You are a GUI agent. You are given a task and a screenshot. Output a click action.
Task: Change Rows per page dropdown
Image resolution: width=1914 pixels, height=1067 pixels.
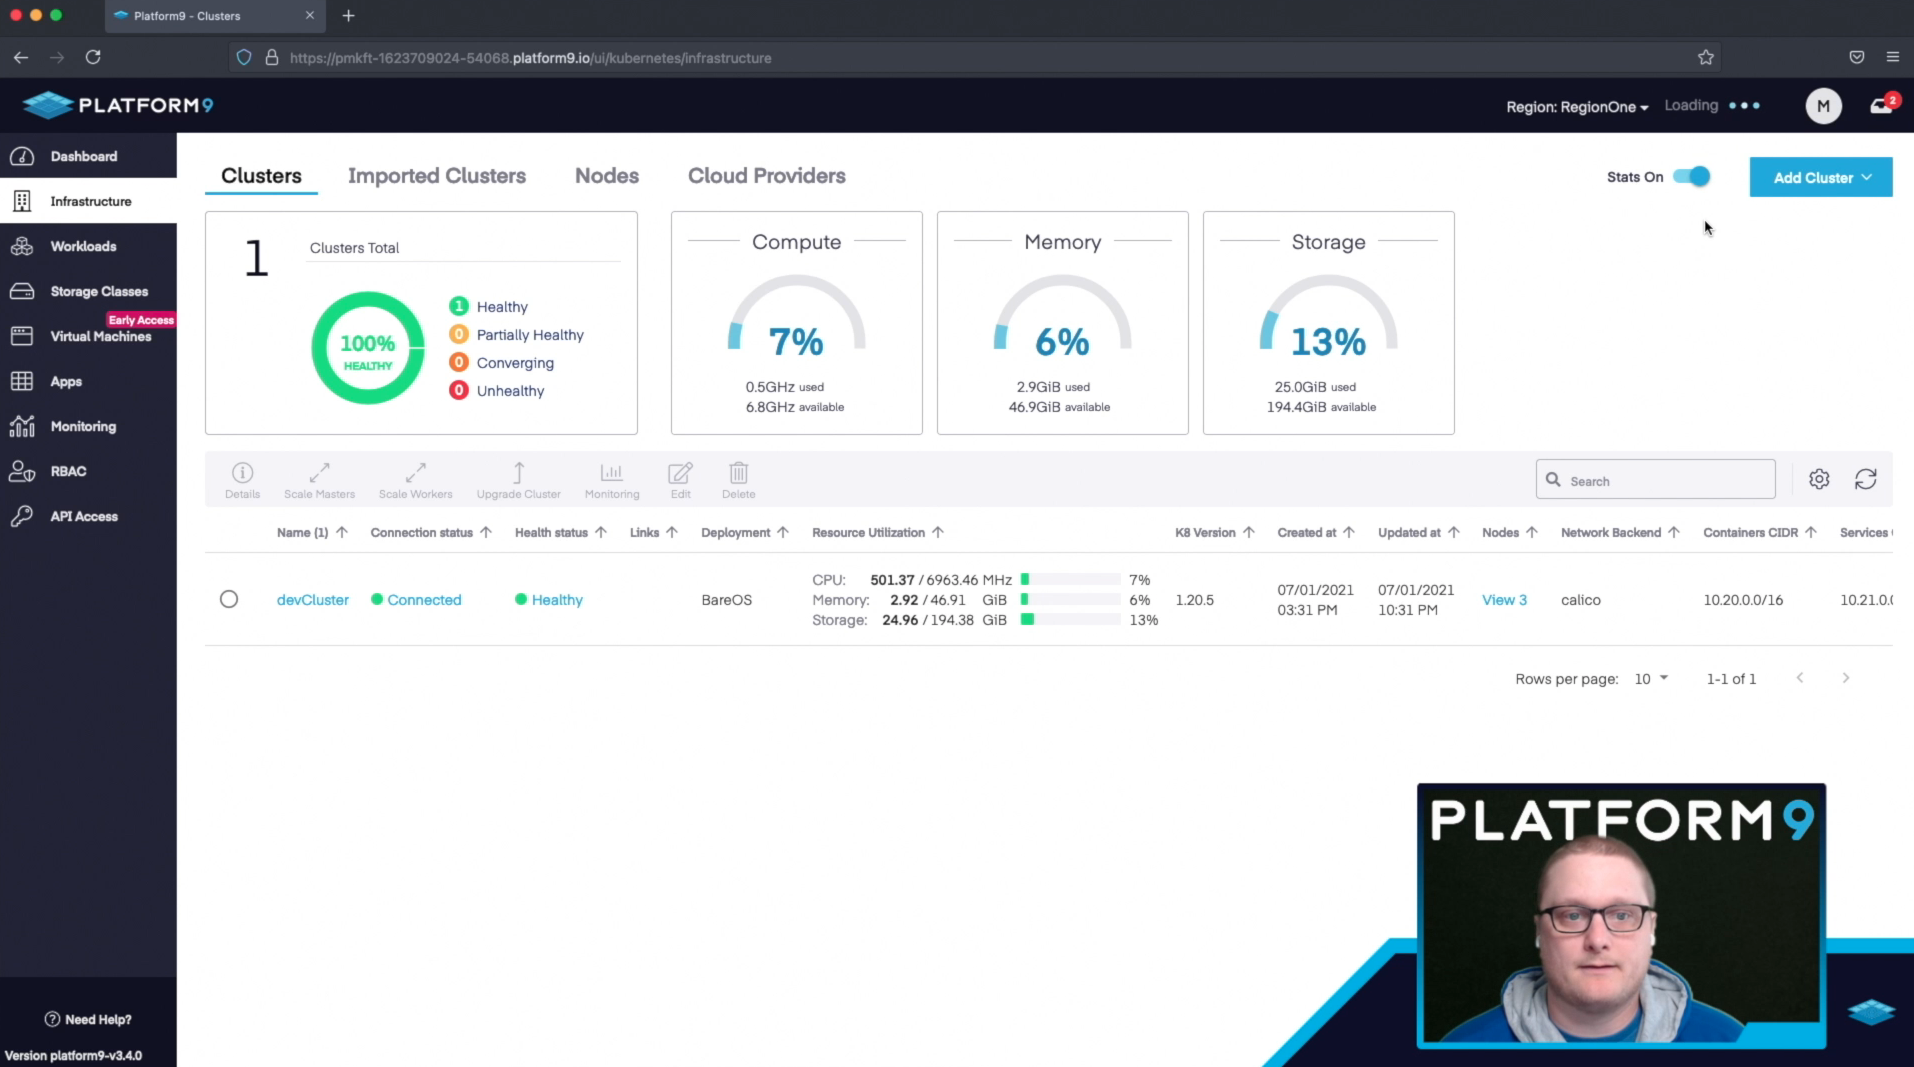[x=1651, y=678]
